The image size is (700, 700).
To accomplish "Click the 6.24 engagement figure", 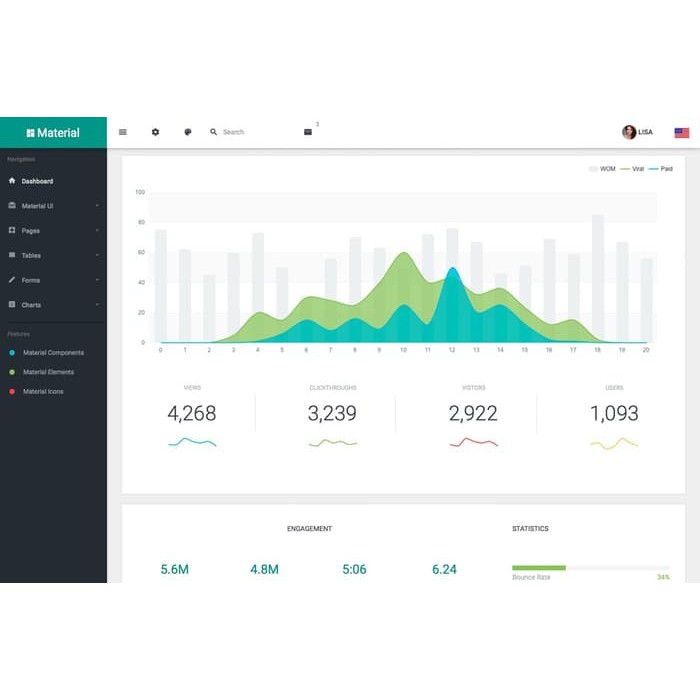I will [444, 569].
